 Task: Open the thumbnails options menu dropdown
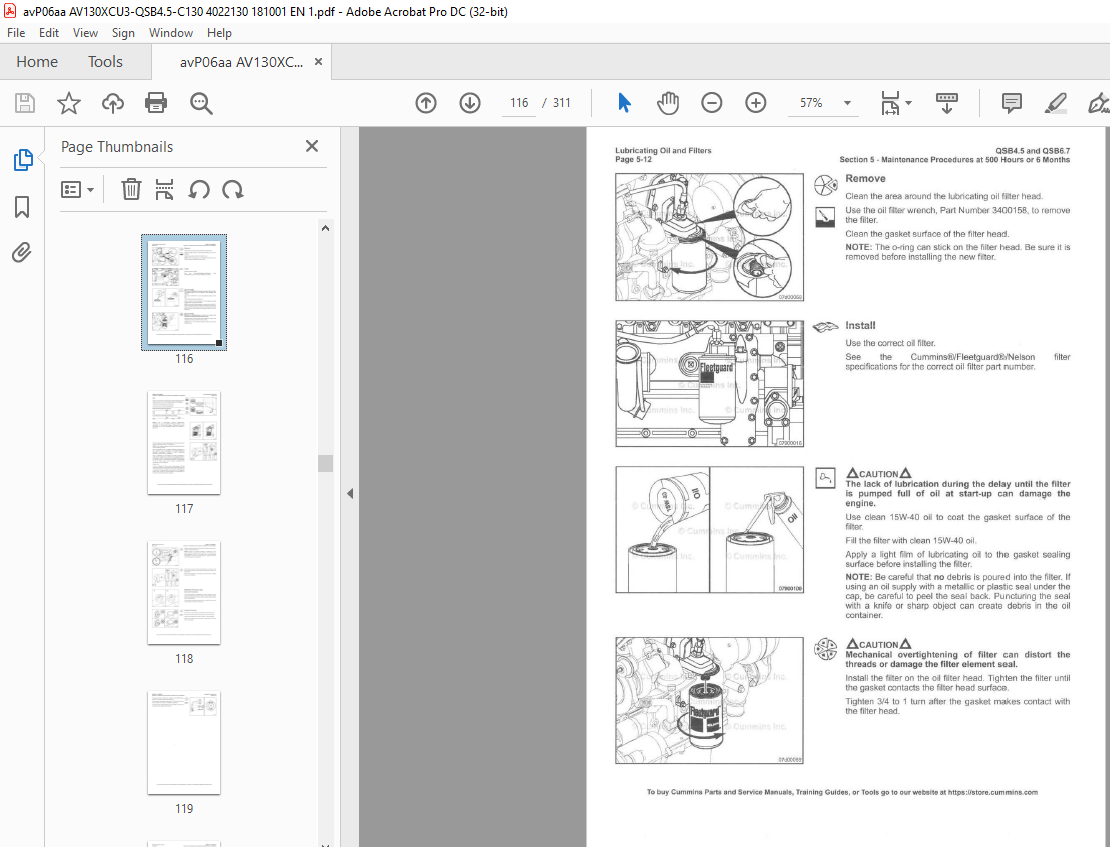[77, 190]
